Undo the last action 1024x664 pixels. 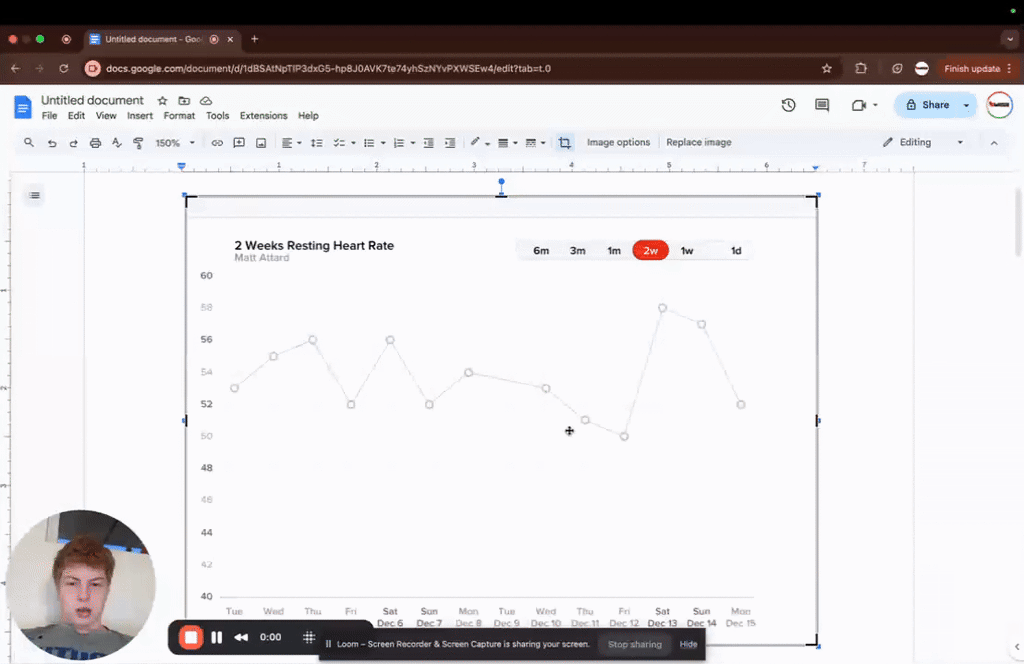pyautogui.click(x=52, y=143)
